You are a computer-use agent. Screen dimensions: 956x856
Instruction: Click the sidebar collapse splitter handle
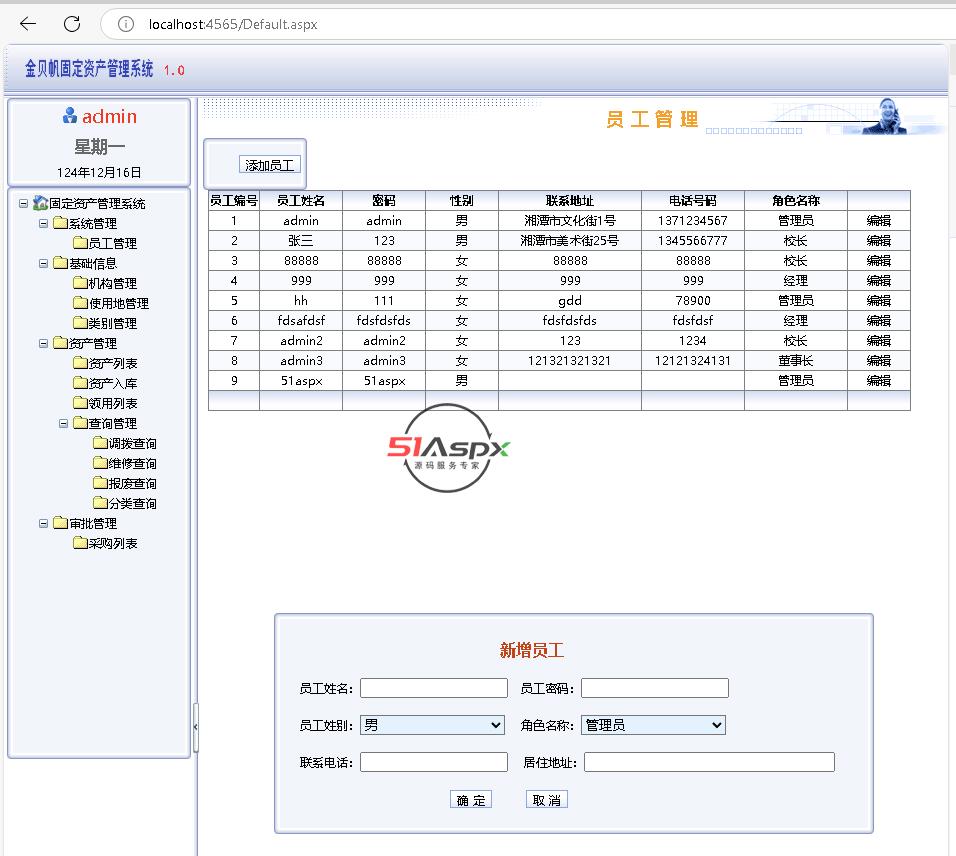point(195,725)
